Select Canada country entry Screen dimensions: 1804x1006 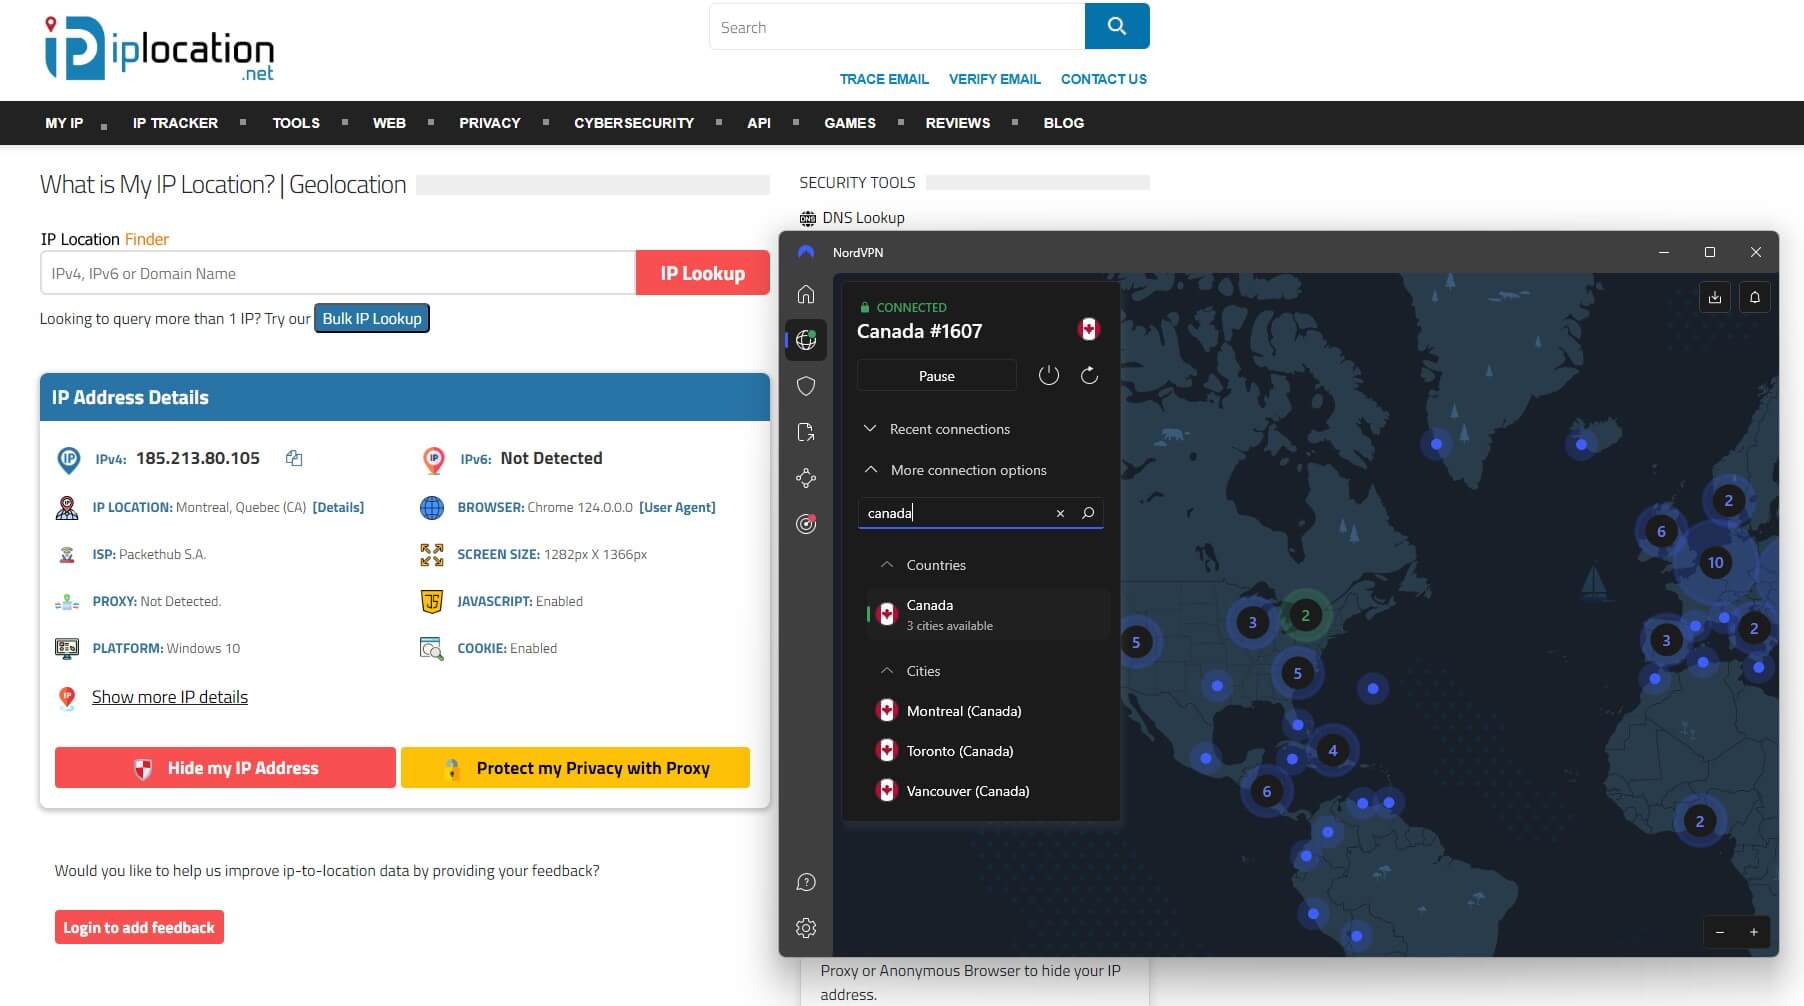pyautogui.click(x=988, y=614)
